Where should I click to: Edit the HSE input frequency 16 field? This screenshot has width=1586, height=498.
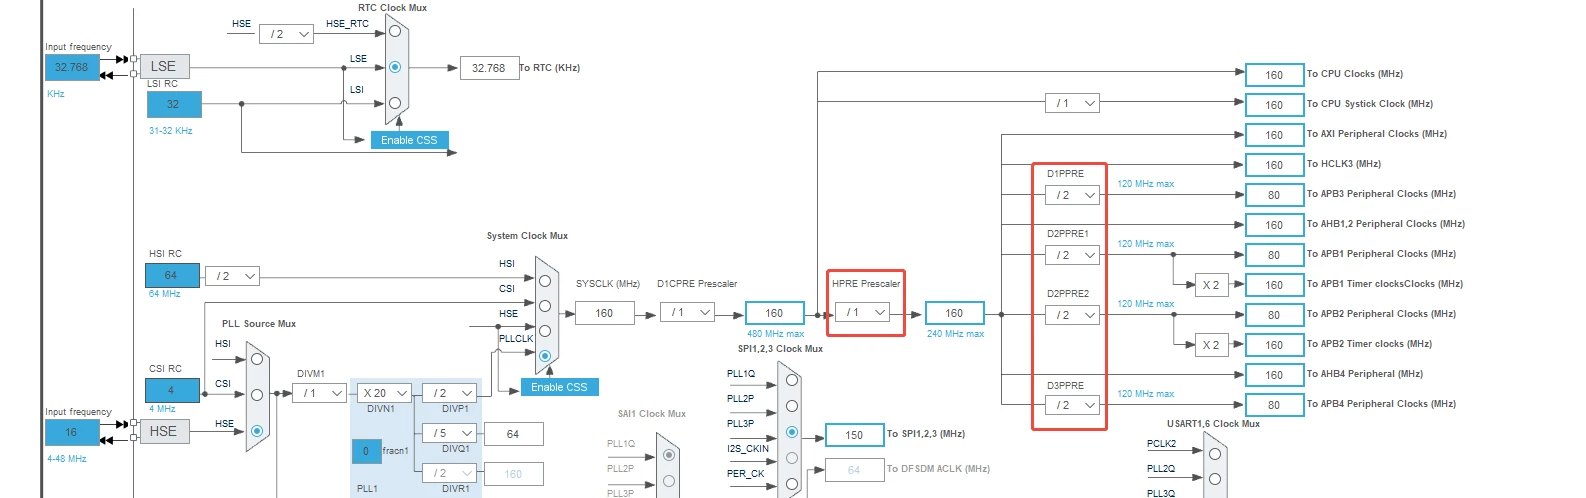[72, 432]
